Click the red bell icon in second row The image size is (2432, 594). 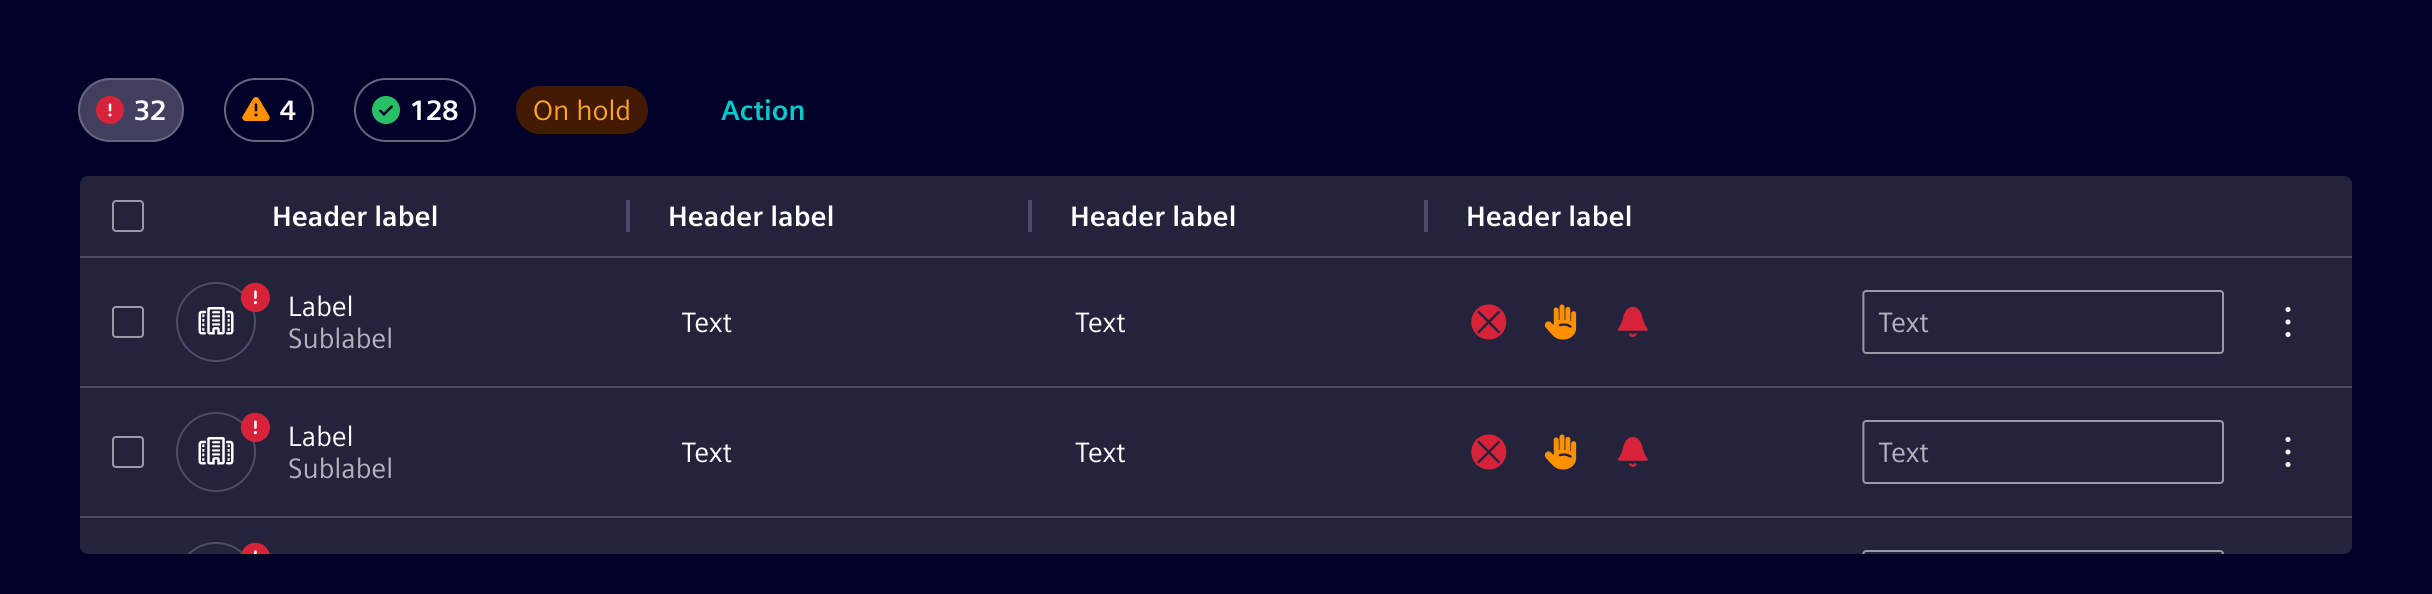(x=1632, y=452)
